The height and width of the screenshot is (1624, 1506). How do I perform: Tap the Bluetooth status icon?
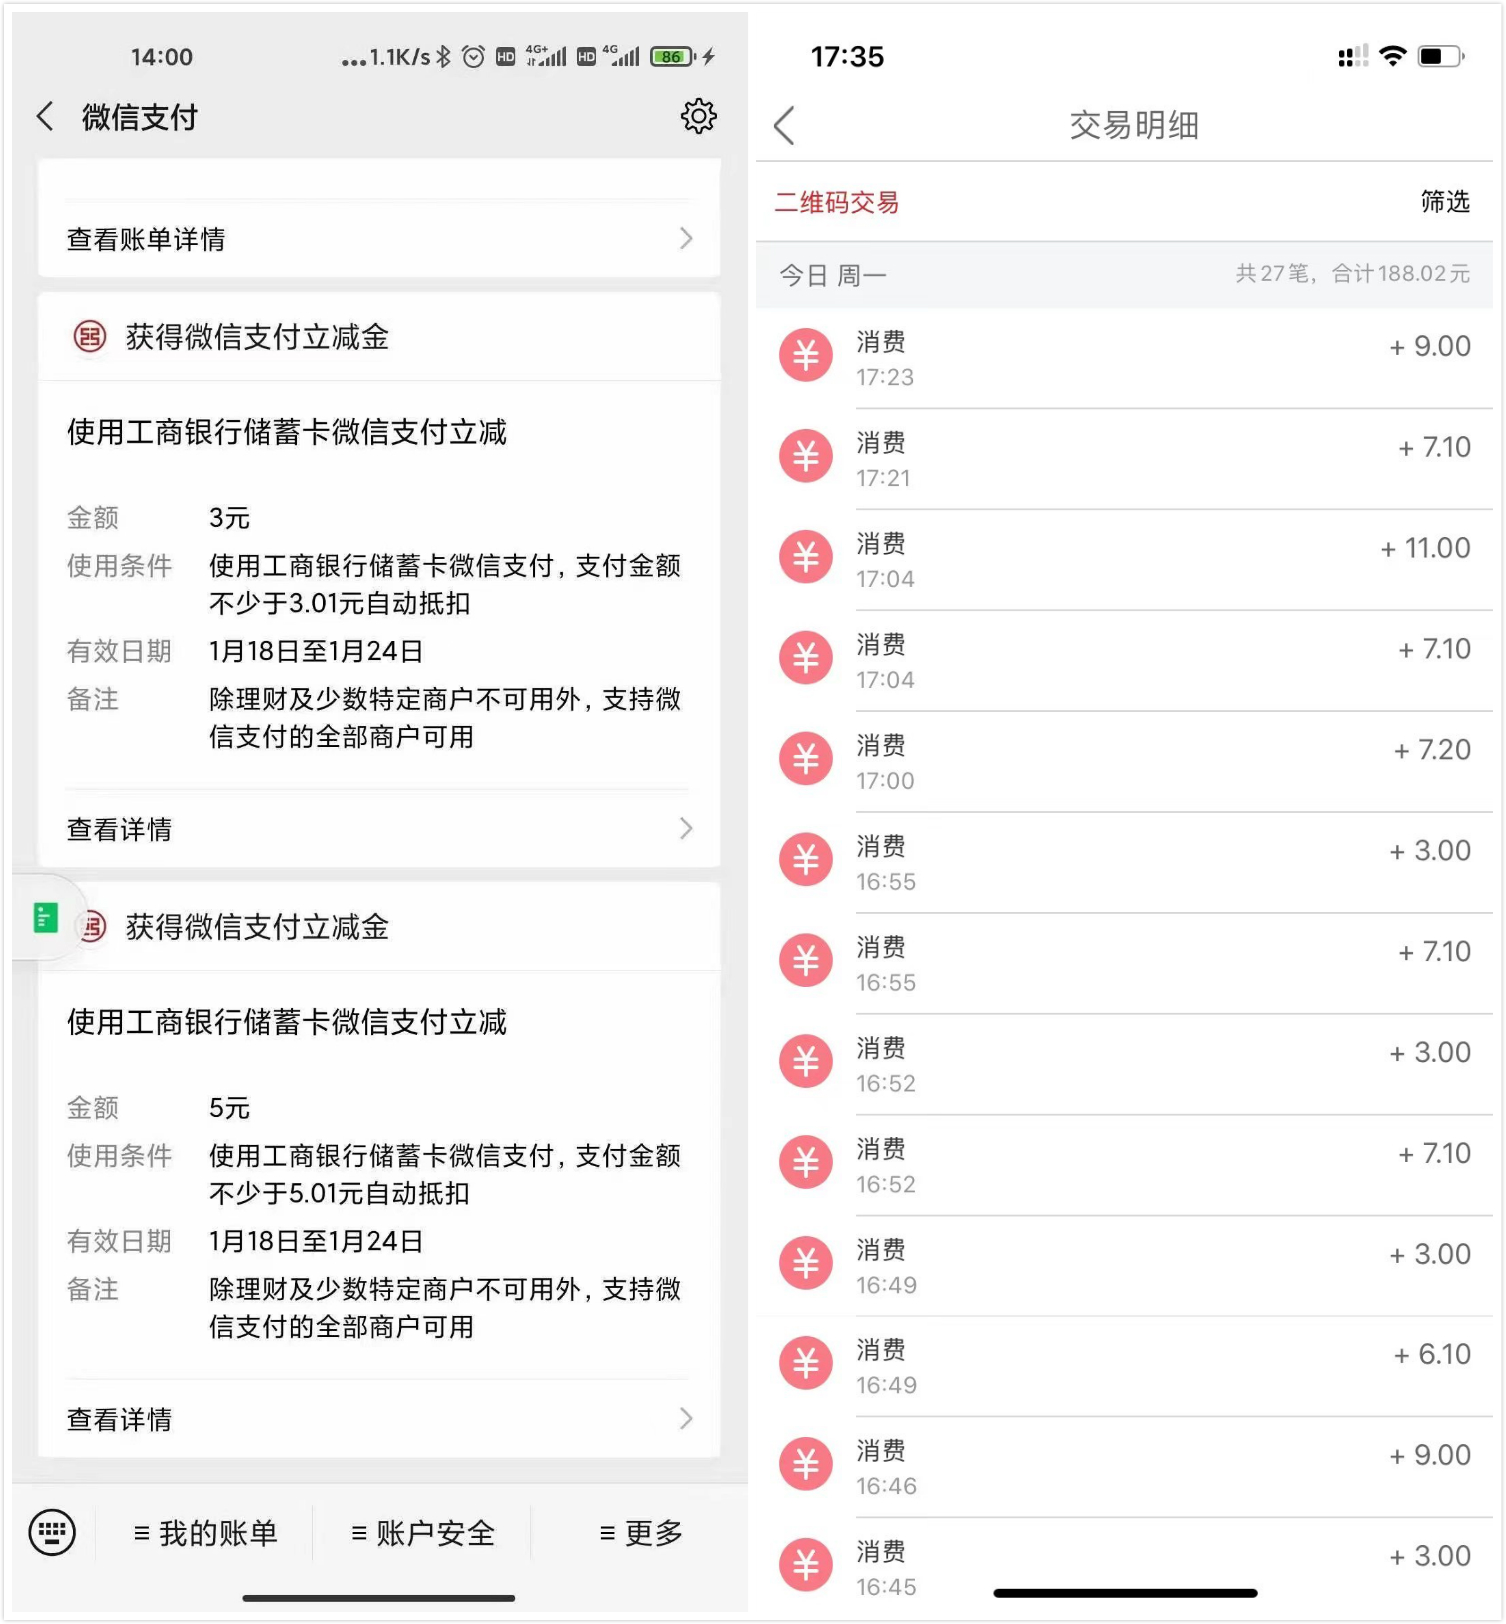(x=443, y=57)
